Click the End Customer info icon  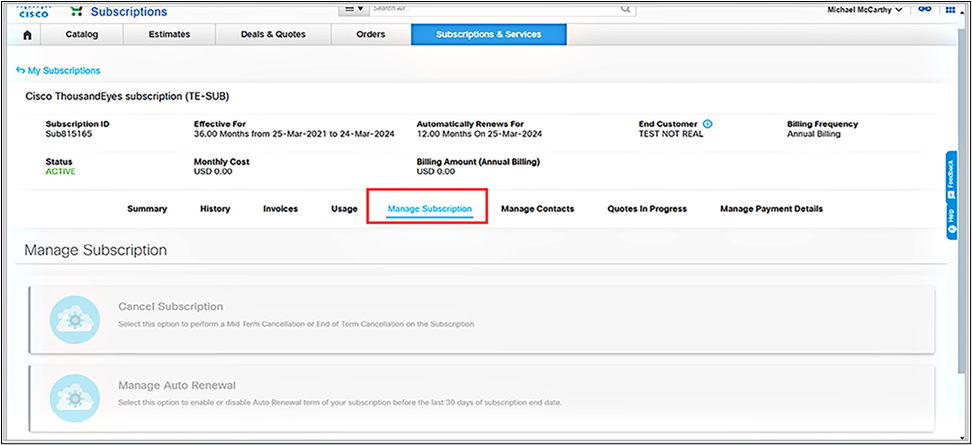pos(708,124)
